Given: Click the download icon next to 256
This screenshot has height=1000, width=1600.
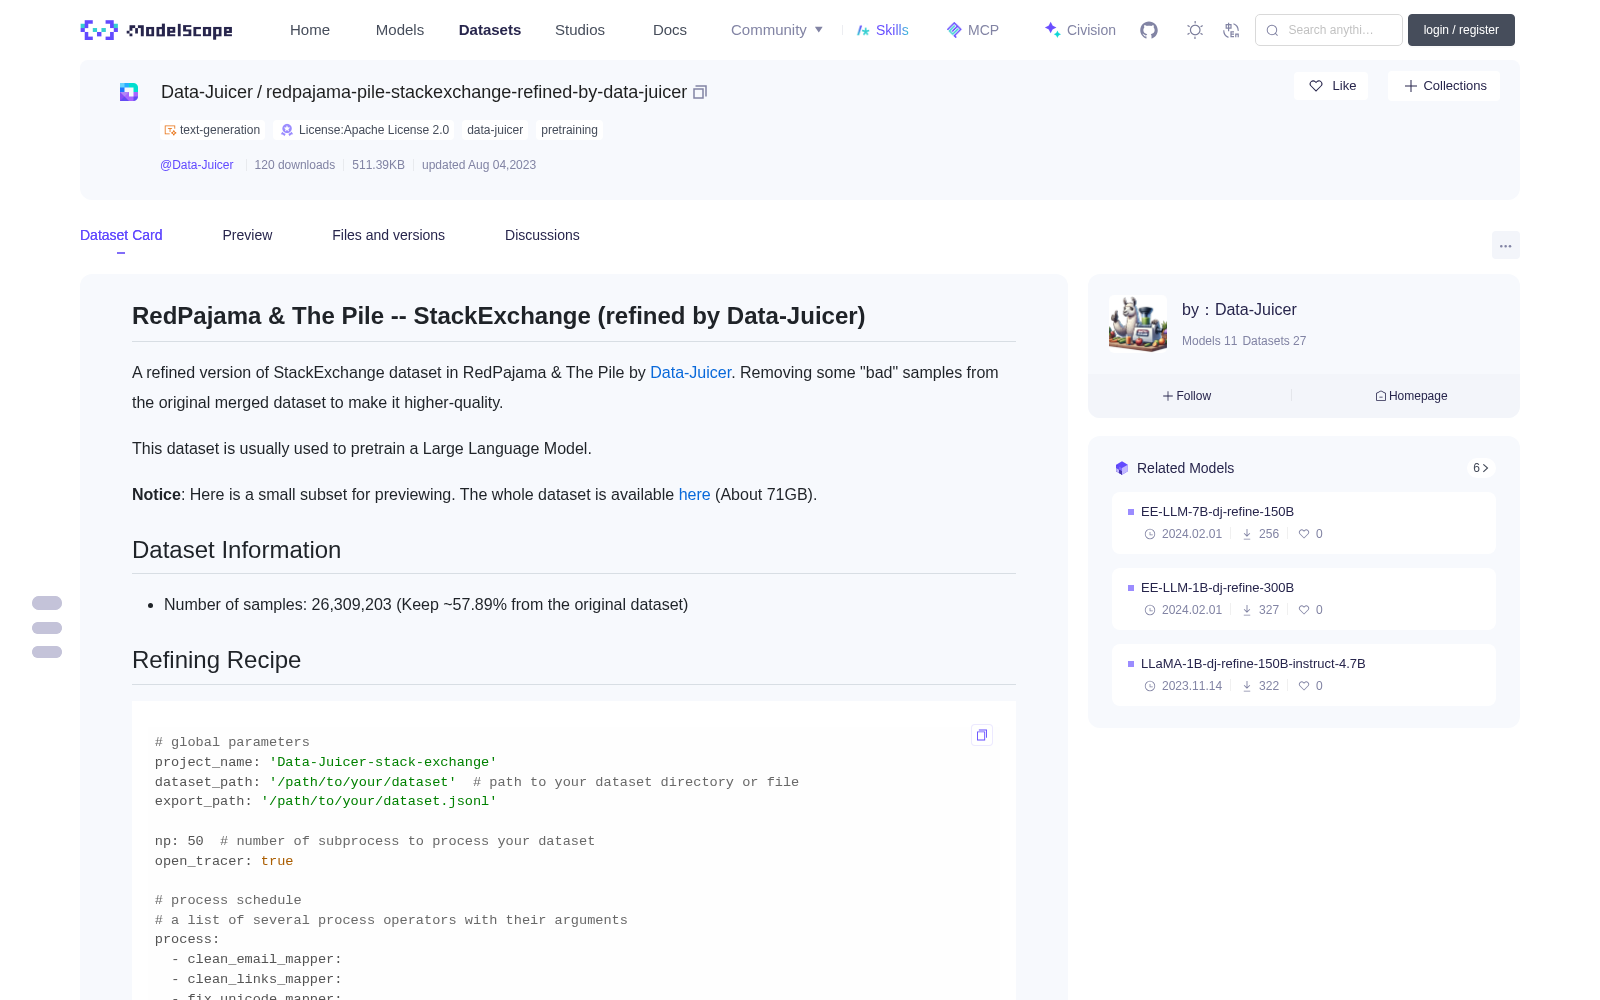Looking at the screenshot, I should point(1247,534).
